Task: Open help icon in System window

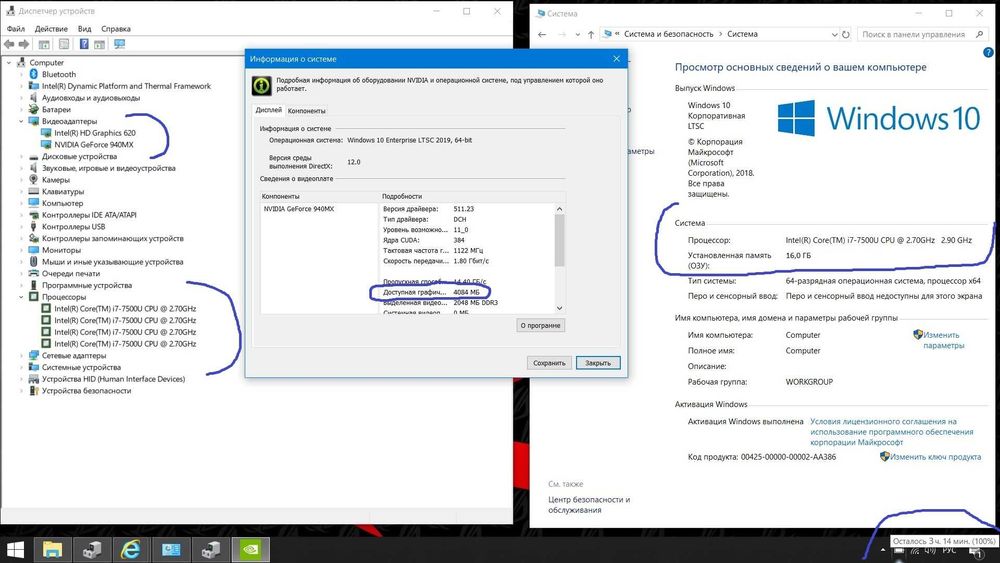Action: [988, 53]
